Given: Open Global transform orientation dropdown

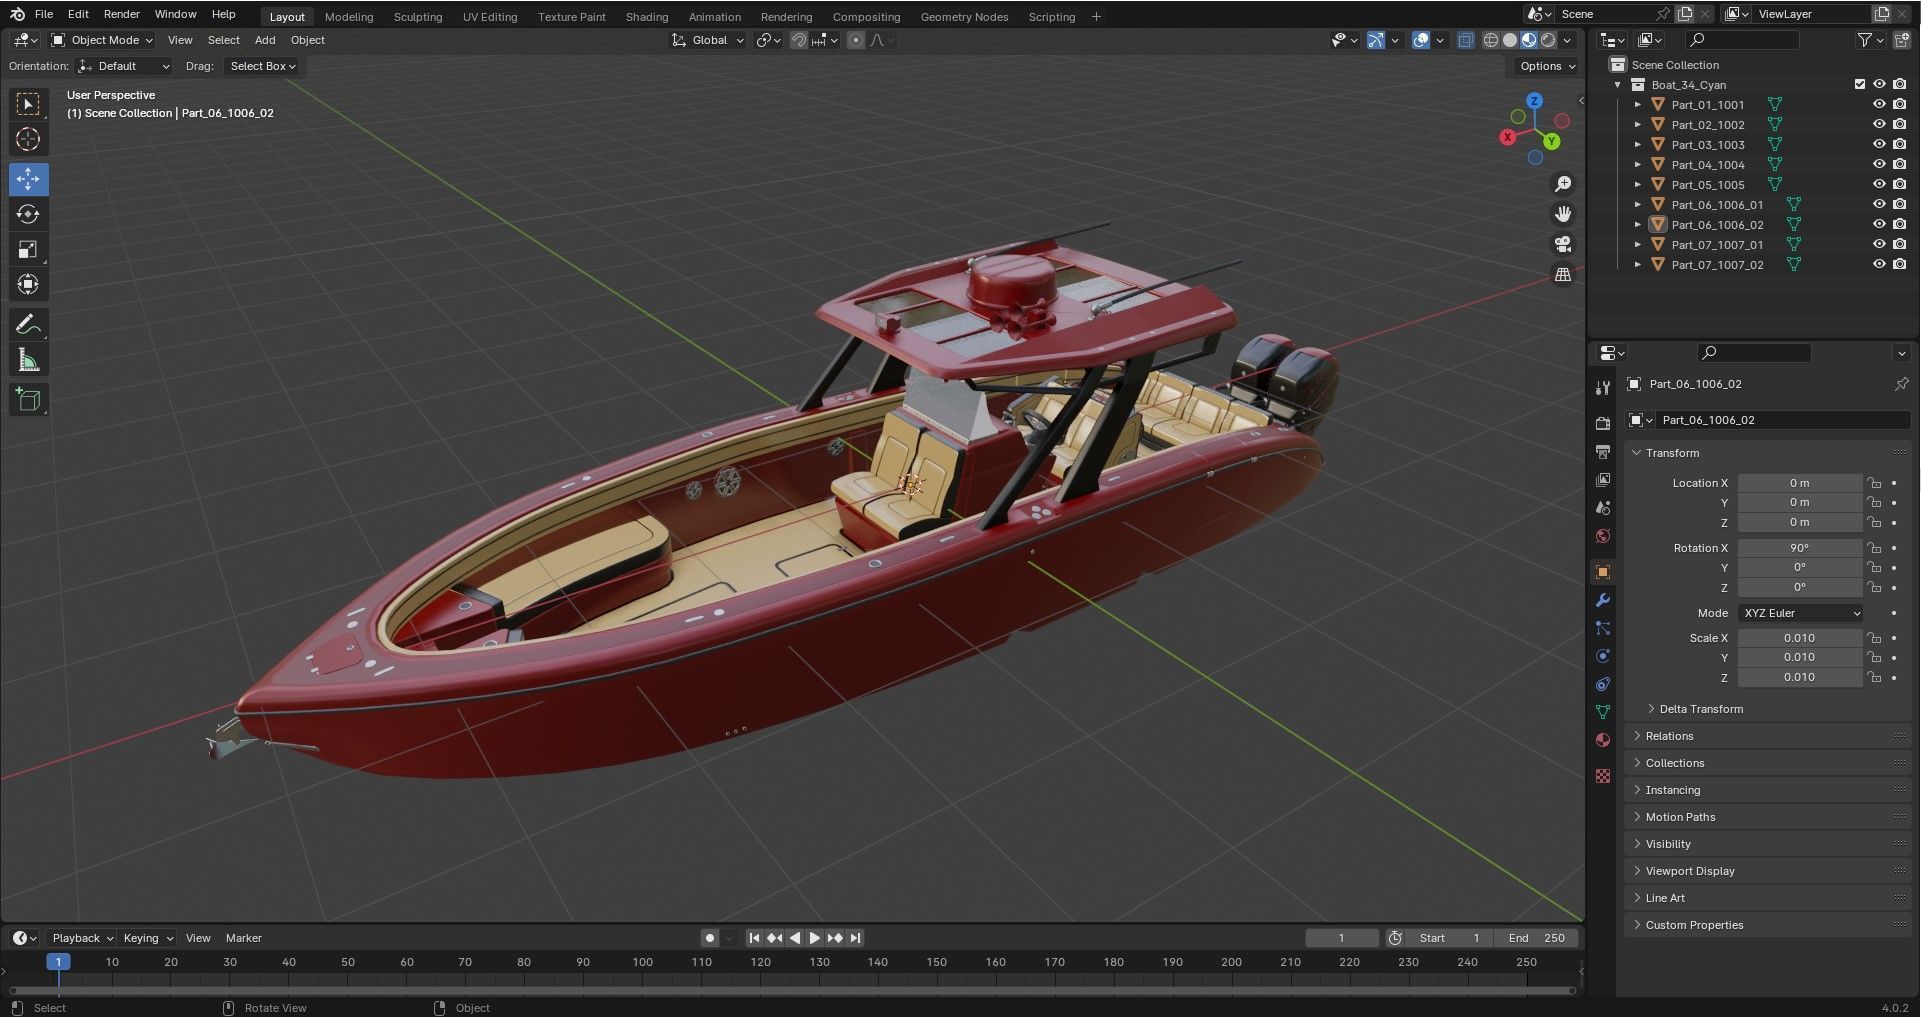Looking at the screenshot, I should point(708,40).
